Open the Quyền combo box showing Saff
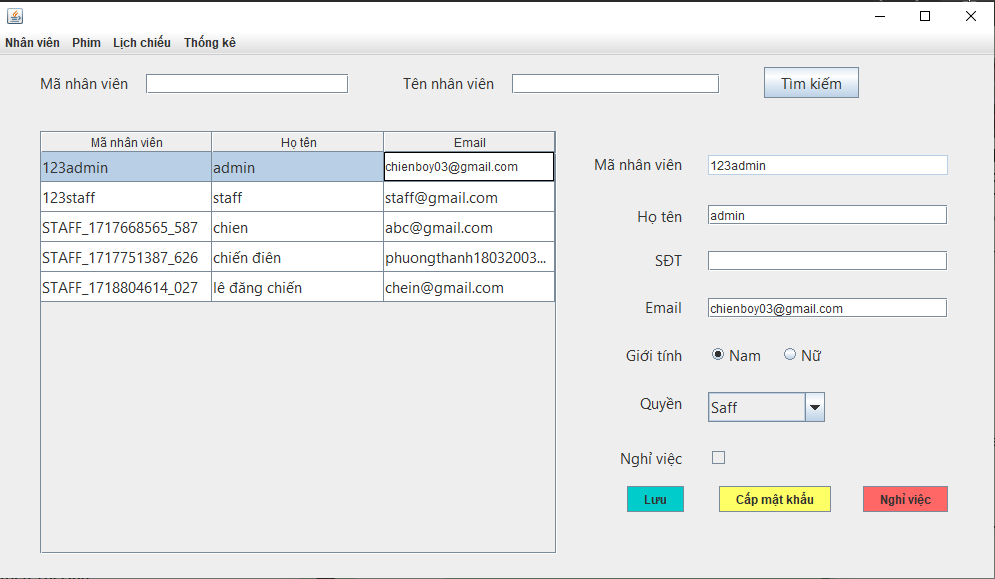This screenshot has height=579, width=995. [766, 407]
